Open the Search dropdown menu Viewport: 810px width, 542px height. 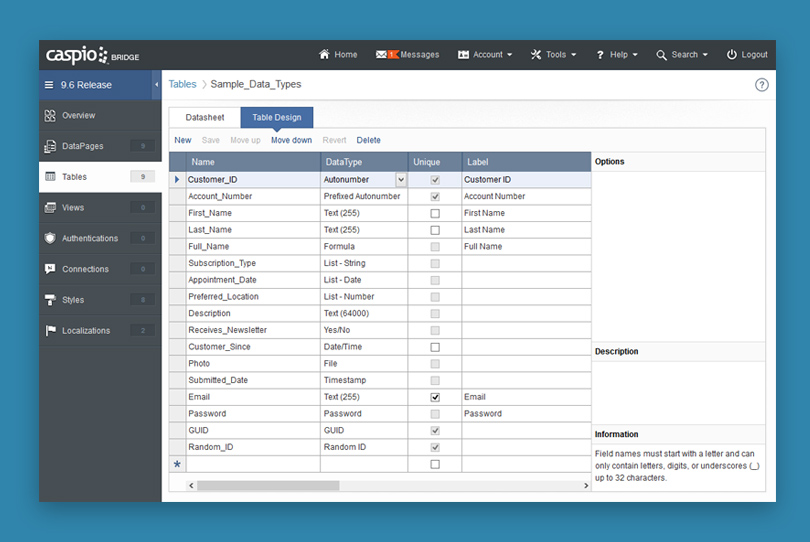coord(682,54)
